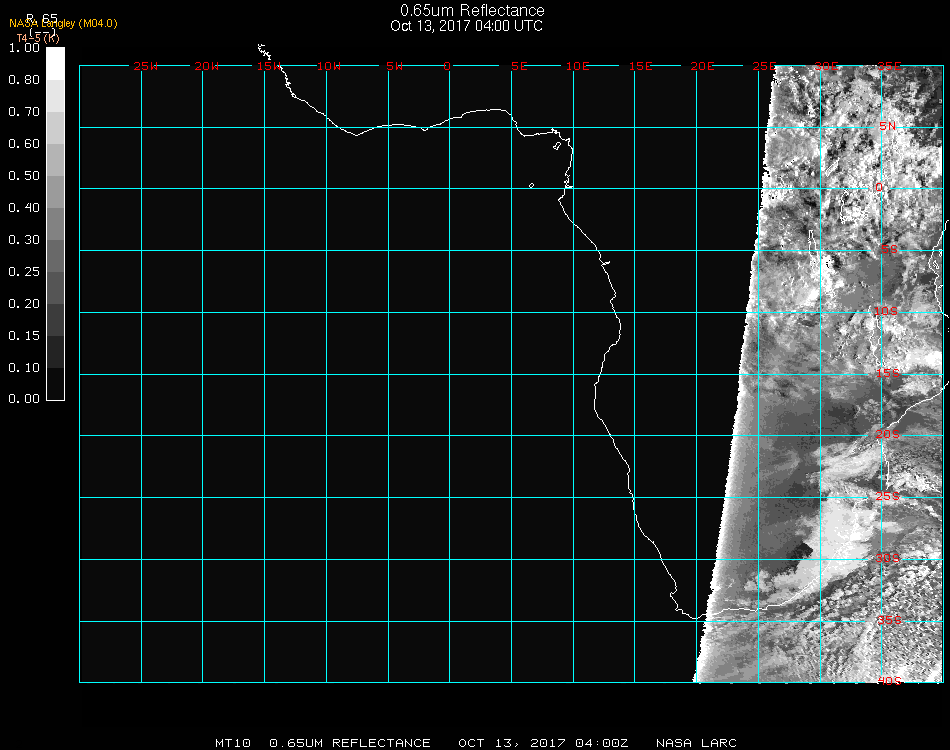Click the 20E longitude label
Screen dimensions: 950x750
[x=703, y=66]
